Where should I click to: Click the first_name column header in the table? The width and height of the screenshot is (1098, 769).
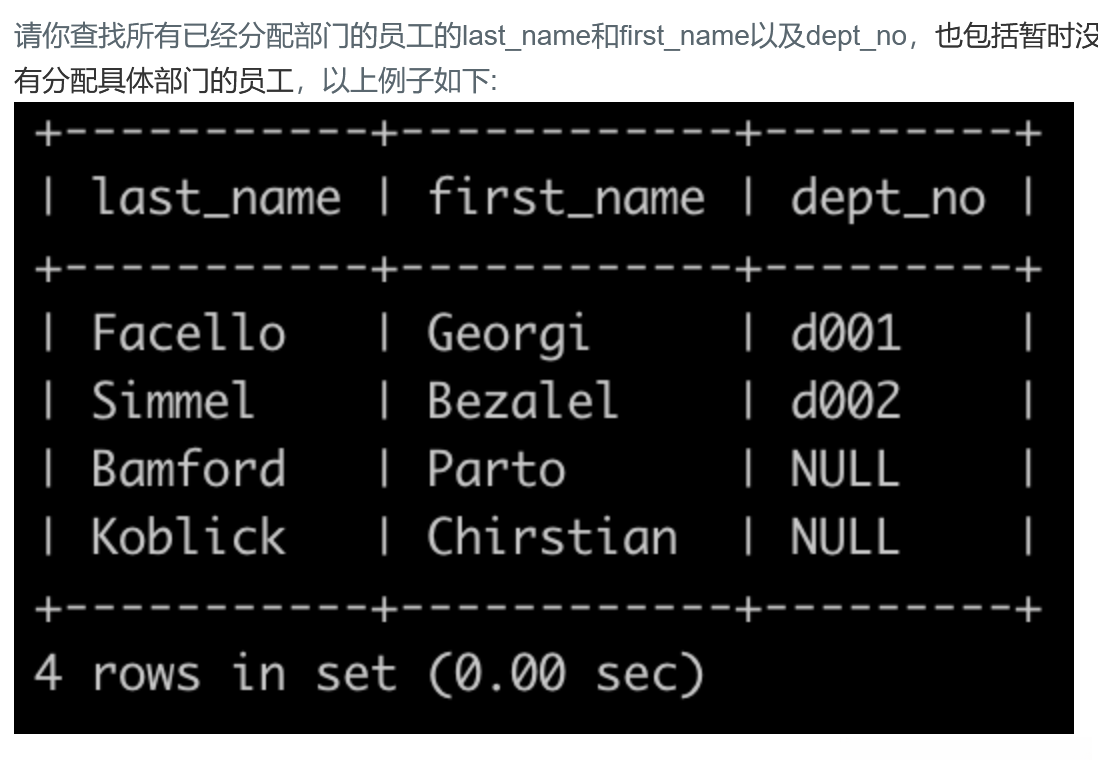click(x=566, y=197)
